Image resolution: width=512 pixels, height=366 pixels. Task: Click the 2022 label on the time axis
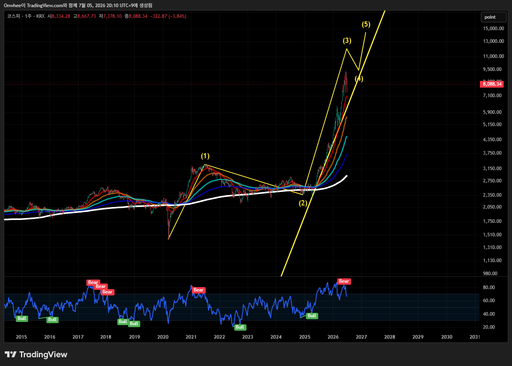pos(219,337)
